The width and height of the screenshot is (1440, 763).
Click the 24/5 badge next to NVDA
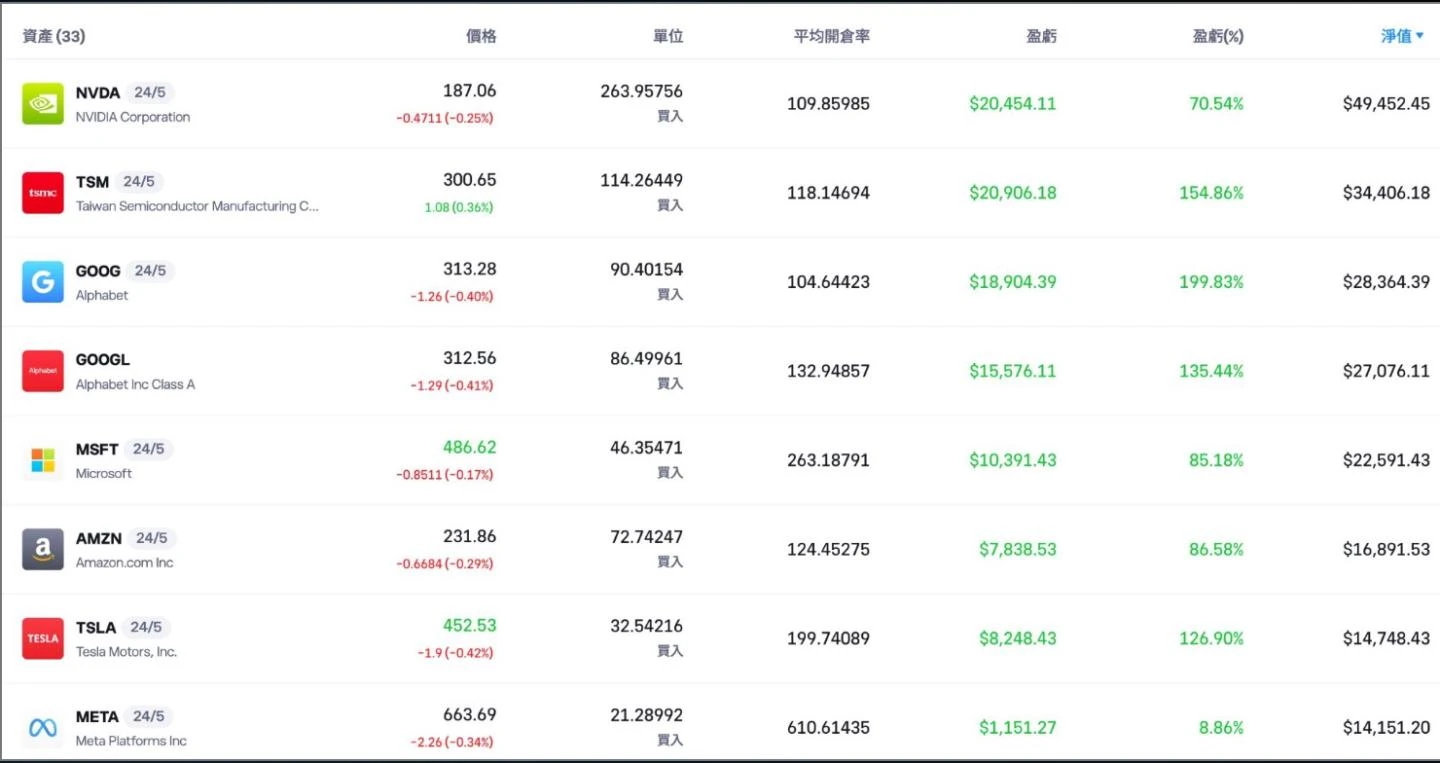(150, 91)
